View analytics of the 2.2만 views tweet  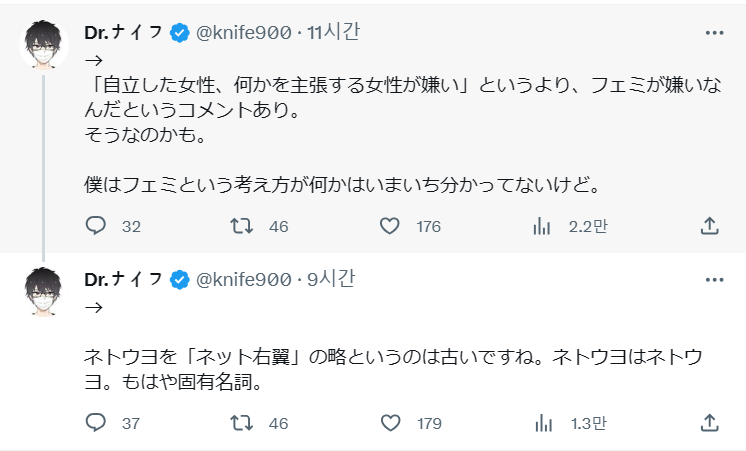541,226
